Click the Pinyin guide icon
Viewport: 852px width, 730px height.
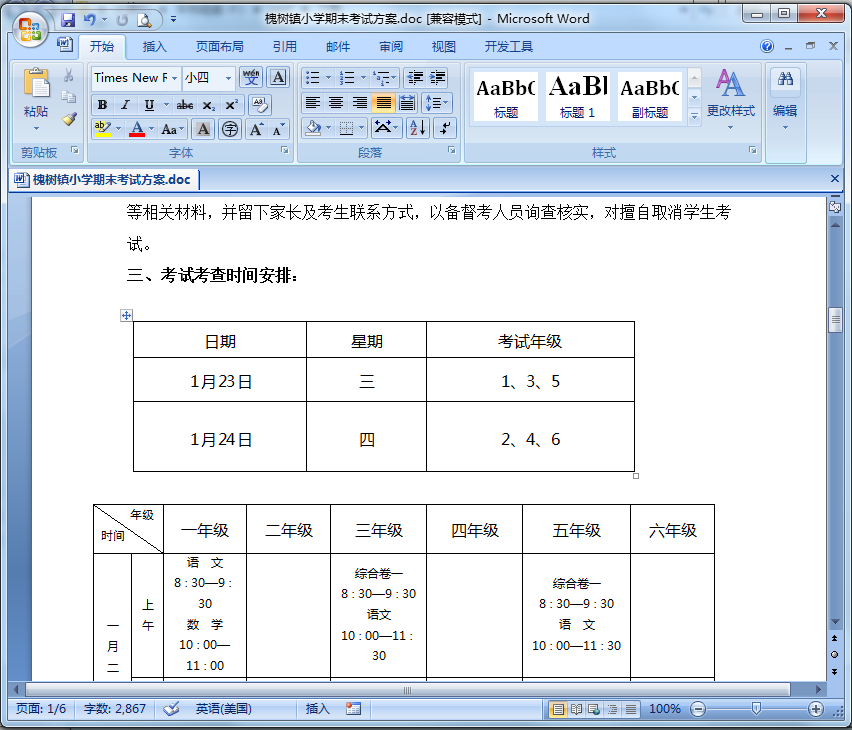coord(252,78)
